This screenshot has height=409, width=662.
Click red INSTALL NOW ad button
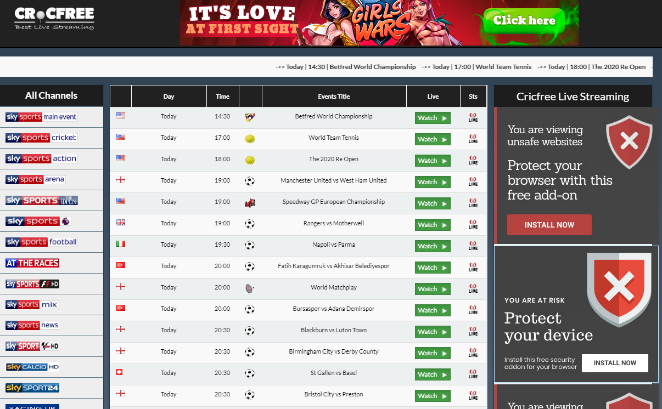point(549,225)
